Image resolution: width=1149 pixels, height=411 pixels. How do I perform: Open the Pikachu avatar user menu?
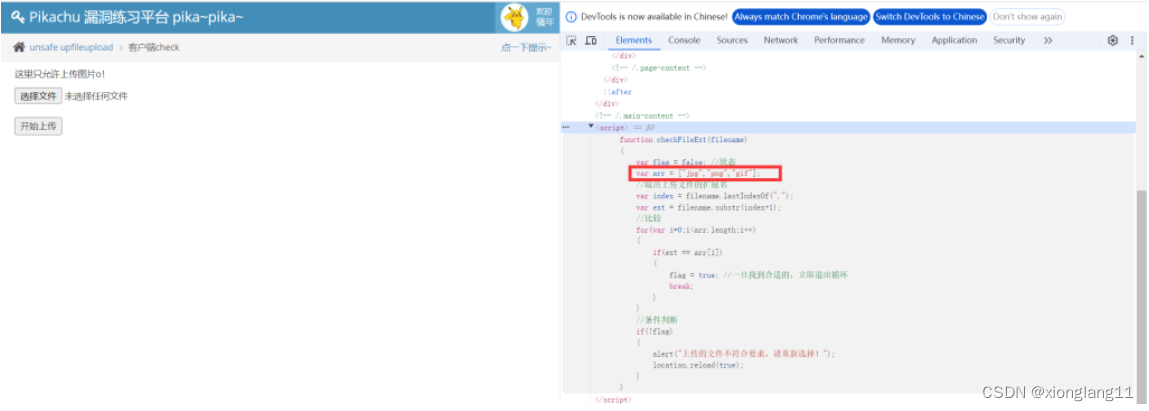coord(514,17)
